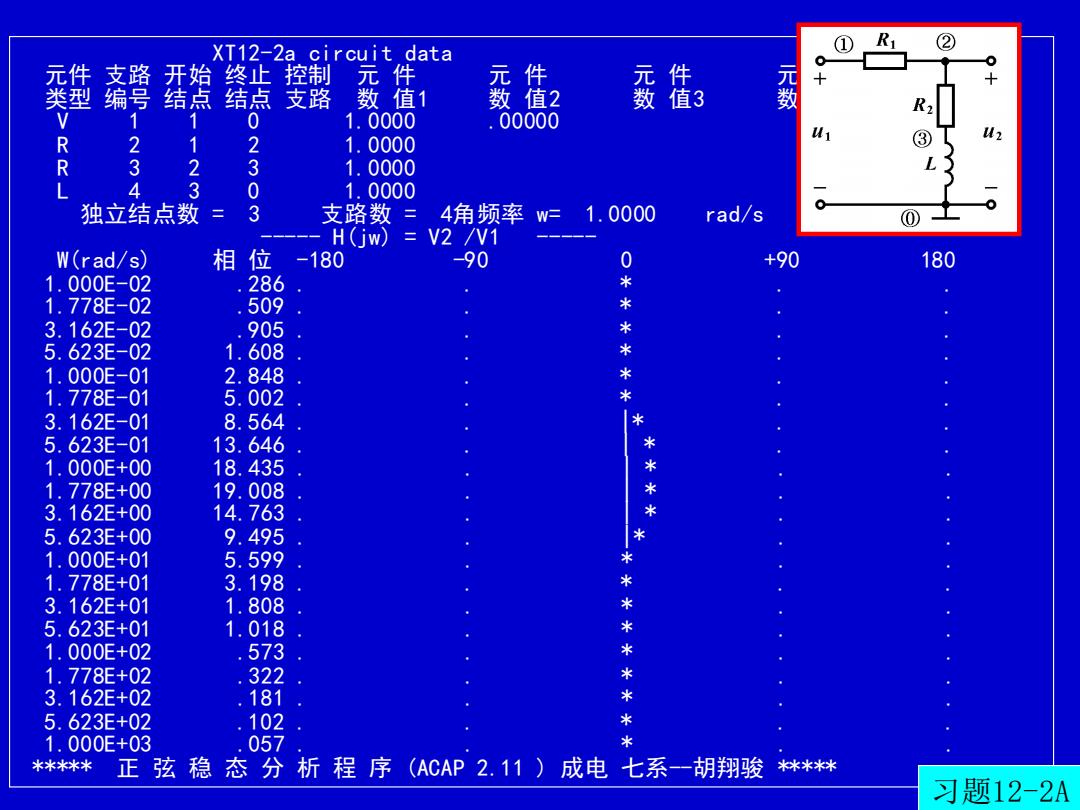Click the phase value 5.599
Viewport: 1080px width, 810px height.
coord(254,560)
